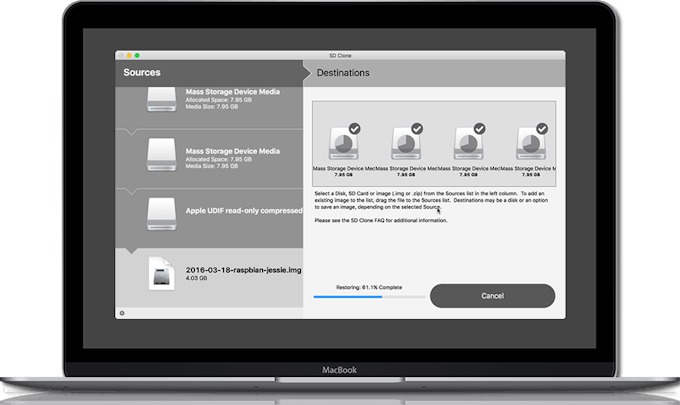
Task: Select the first destination disk icon from the left
Action: tap(343, 143)
